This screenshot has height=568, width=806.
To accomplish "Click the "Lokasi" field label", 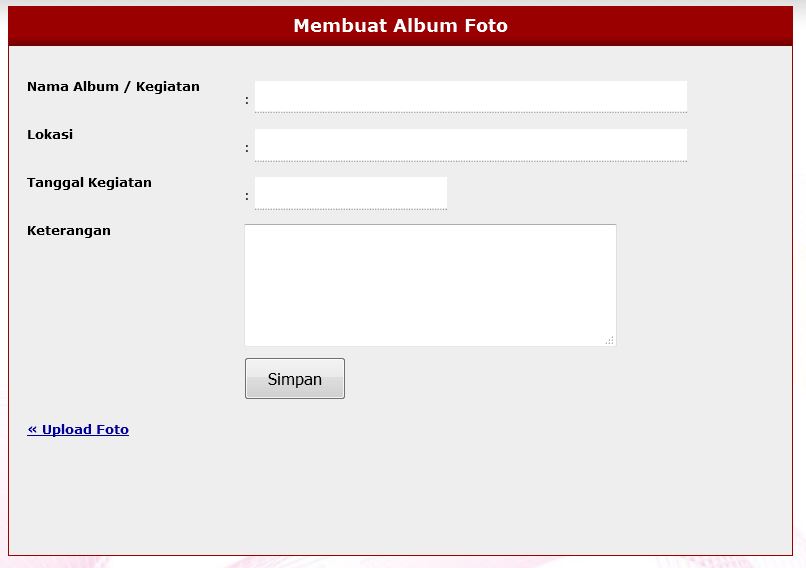I will tap(50, 135).
